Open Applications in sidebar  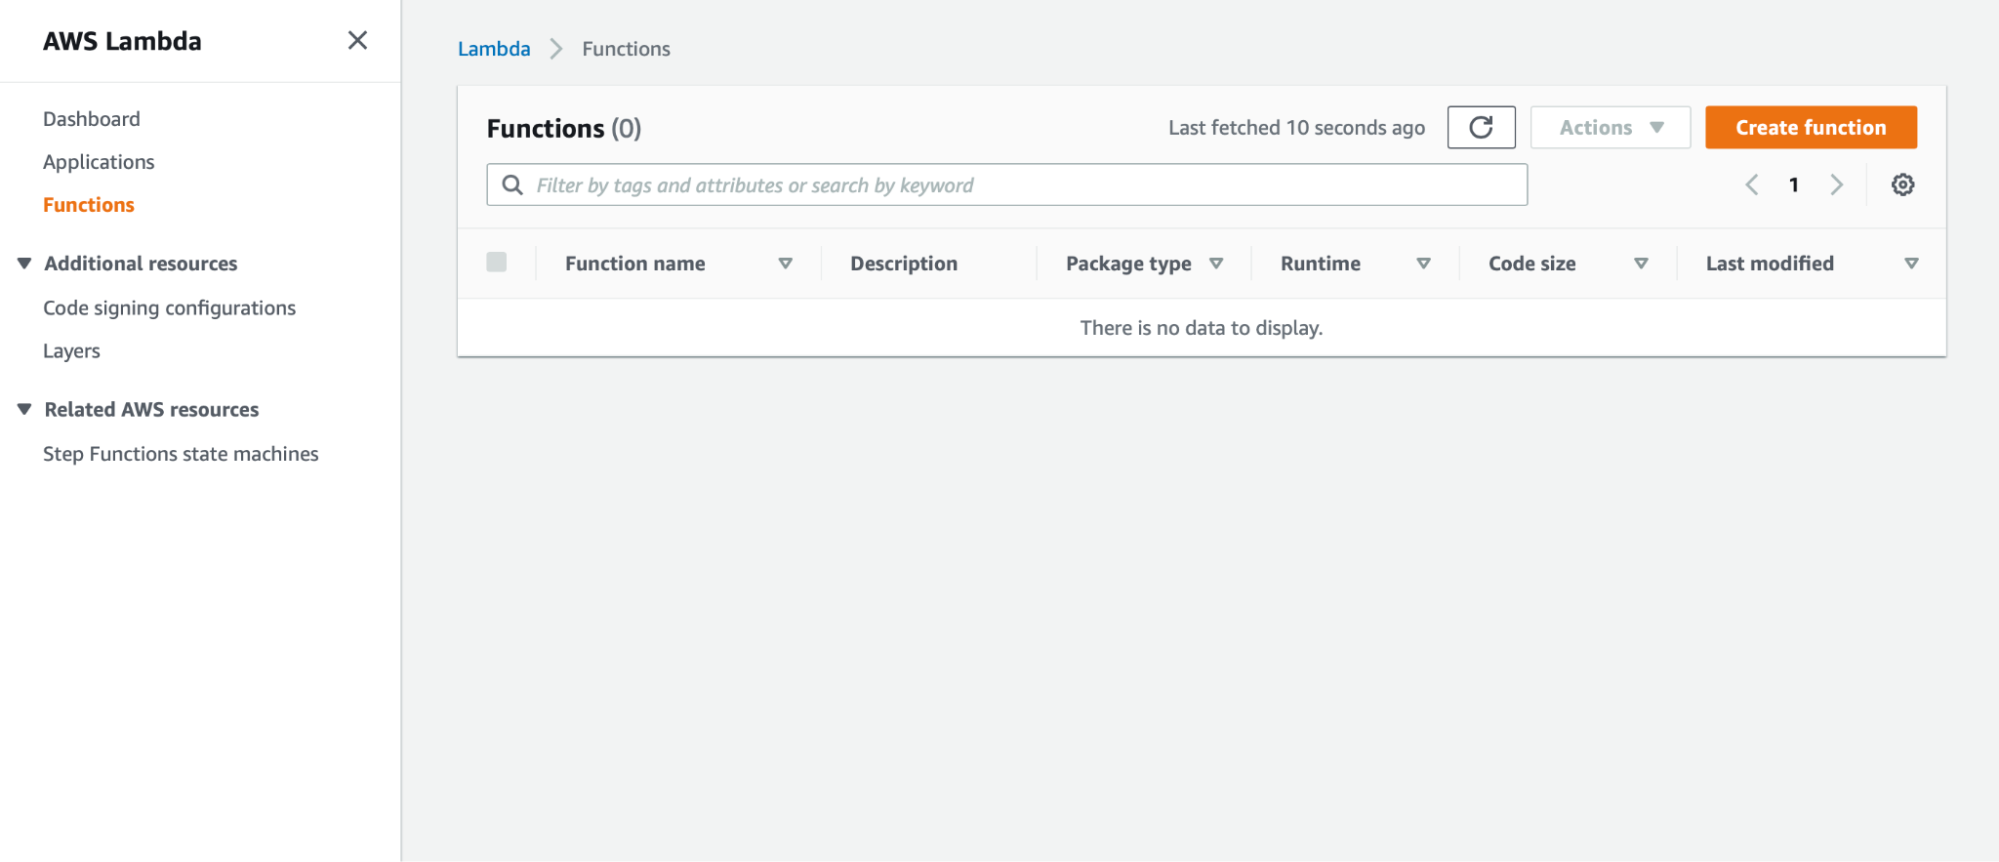coord(98,162)
